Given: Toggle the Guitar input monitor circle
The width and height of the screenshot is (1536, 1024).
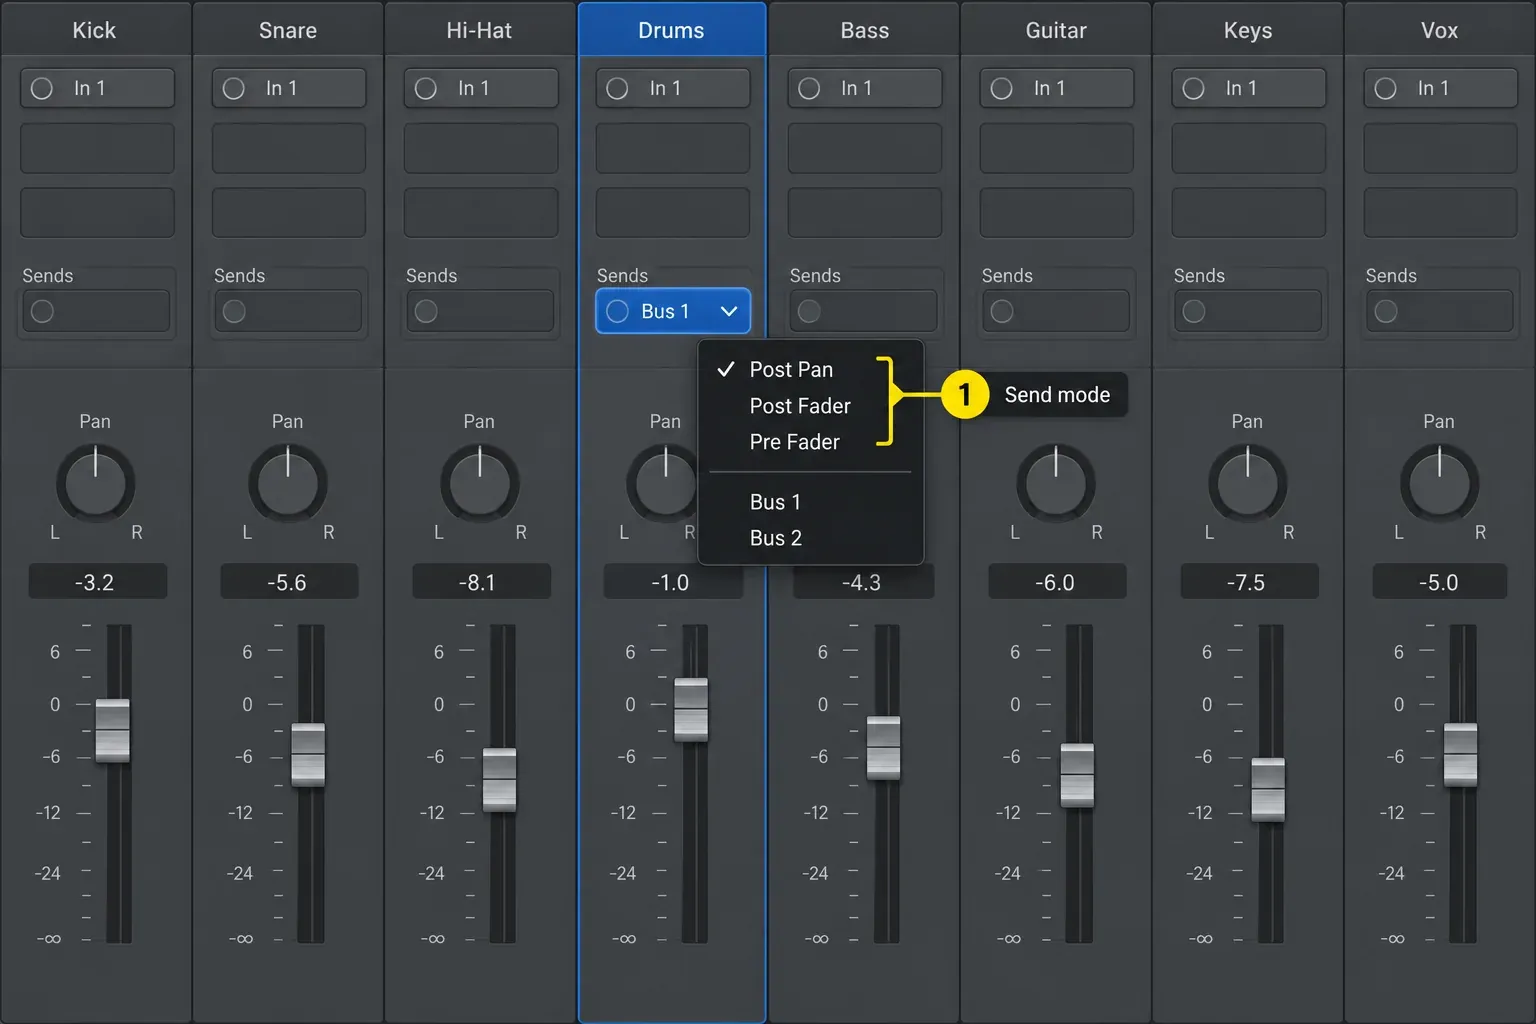Looking at the screenshot, I should tap(1002, 88).
